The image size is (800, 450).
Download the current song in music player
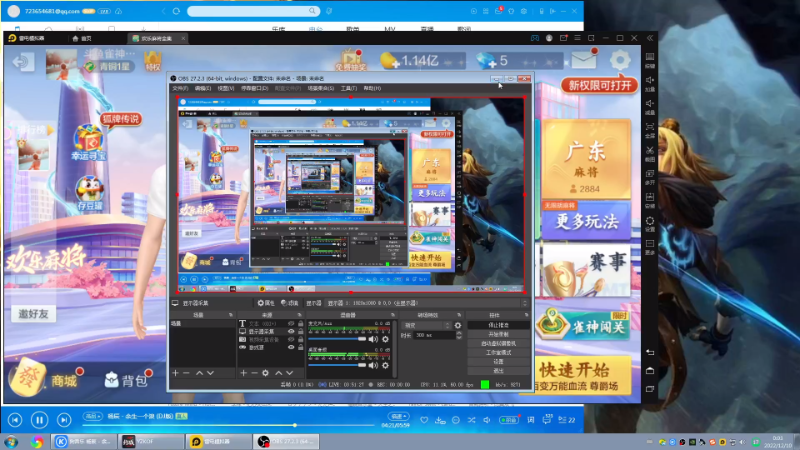[x=440, y=420]
